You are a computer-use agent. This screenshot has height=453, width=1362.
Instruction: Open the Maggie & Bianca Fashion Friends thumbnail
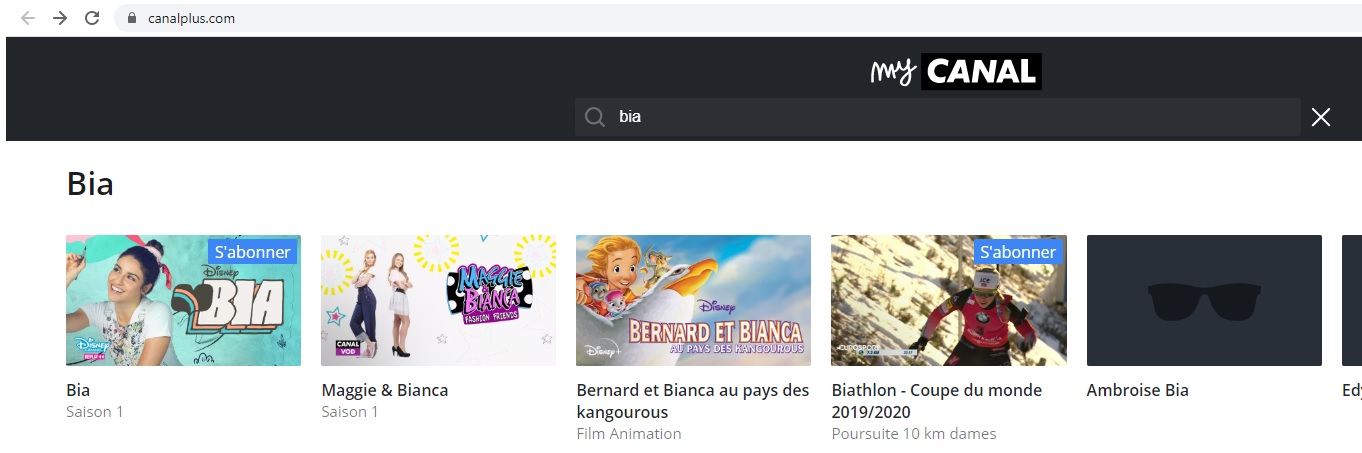[x=438, y=300]
